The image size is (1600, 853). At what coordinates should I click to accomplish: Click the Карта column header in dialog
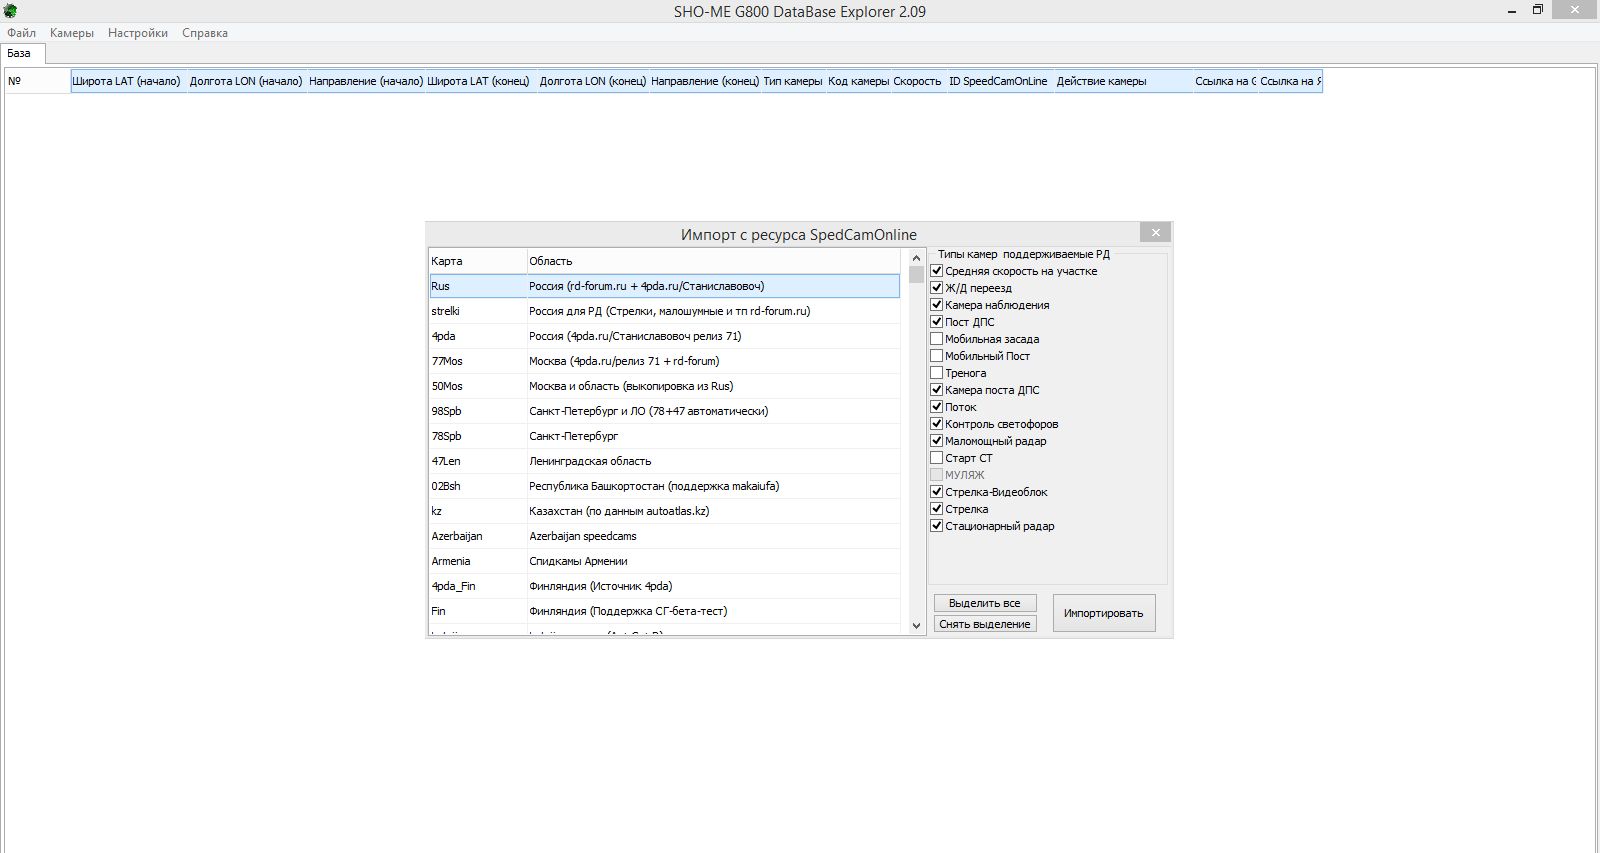pyautogui.click(x=477, y=261)
